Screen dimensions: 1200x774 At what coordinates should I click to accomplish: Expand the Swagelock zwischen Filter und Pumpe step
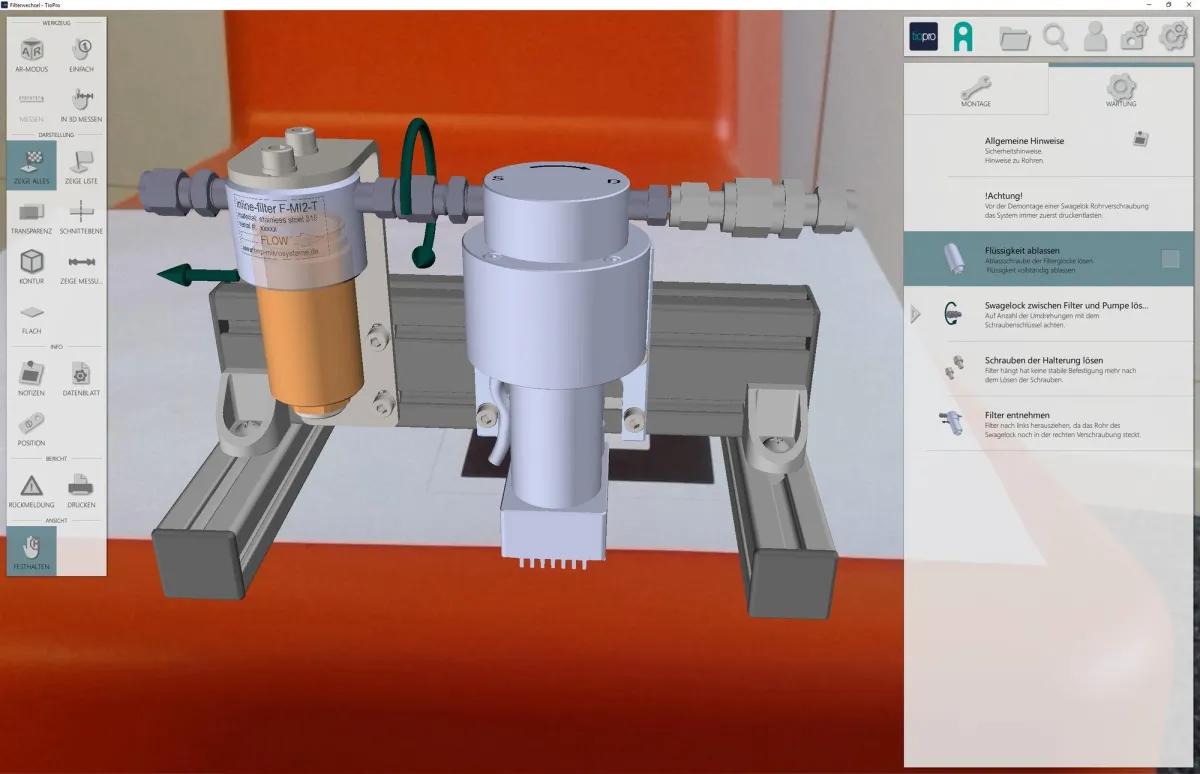915,314
